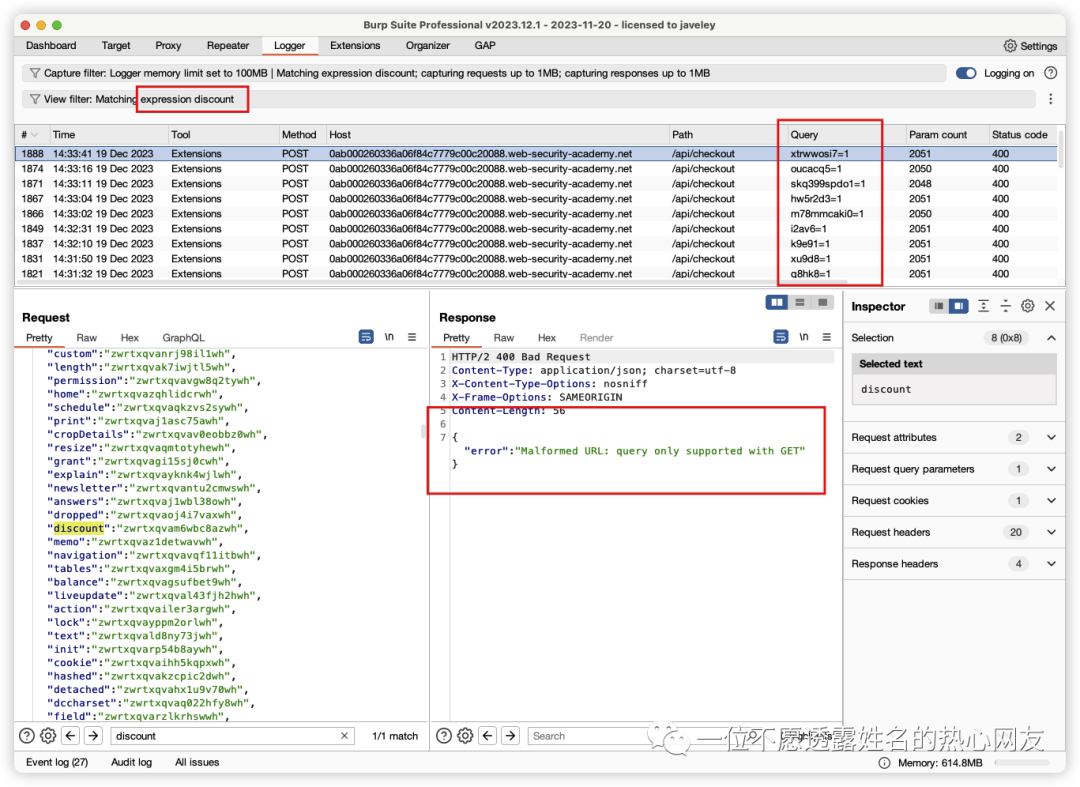This screenshot has width=1080, height=787.
Task: Open All issues
Action: pos(197,763)
